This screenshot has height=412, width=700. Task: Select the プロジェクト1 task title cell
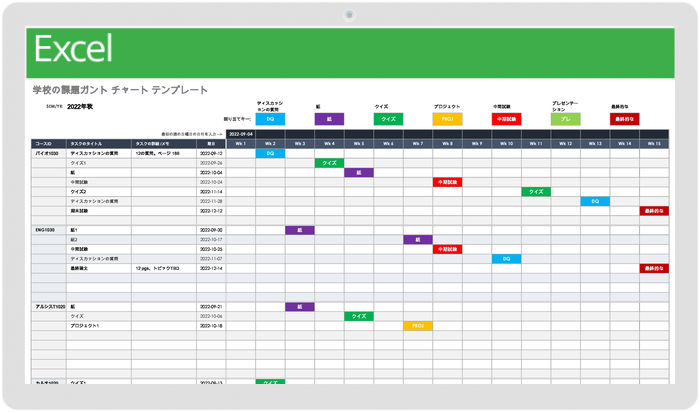pyautogui.click(x=99, y=326)
